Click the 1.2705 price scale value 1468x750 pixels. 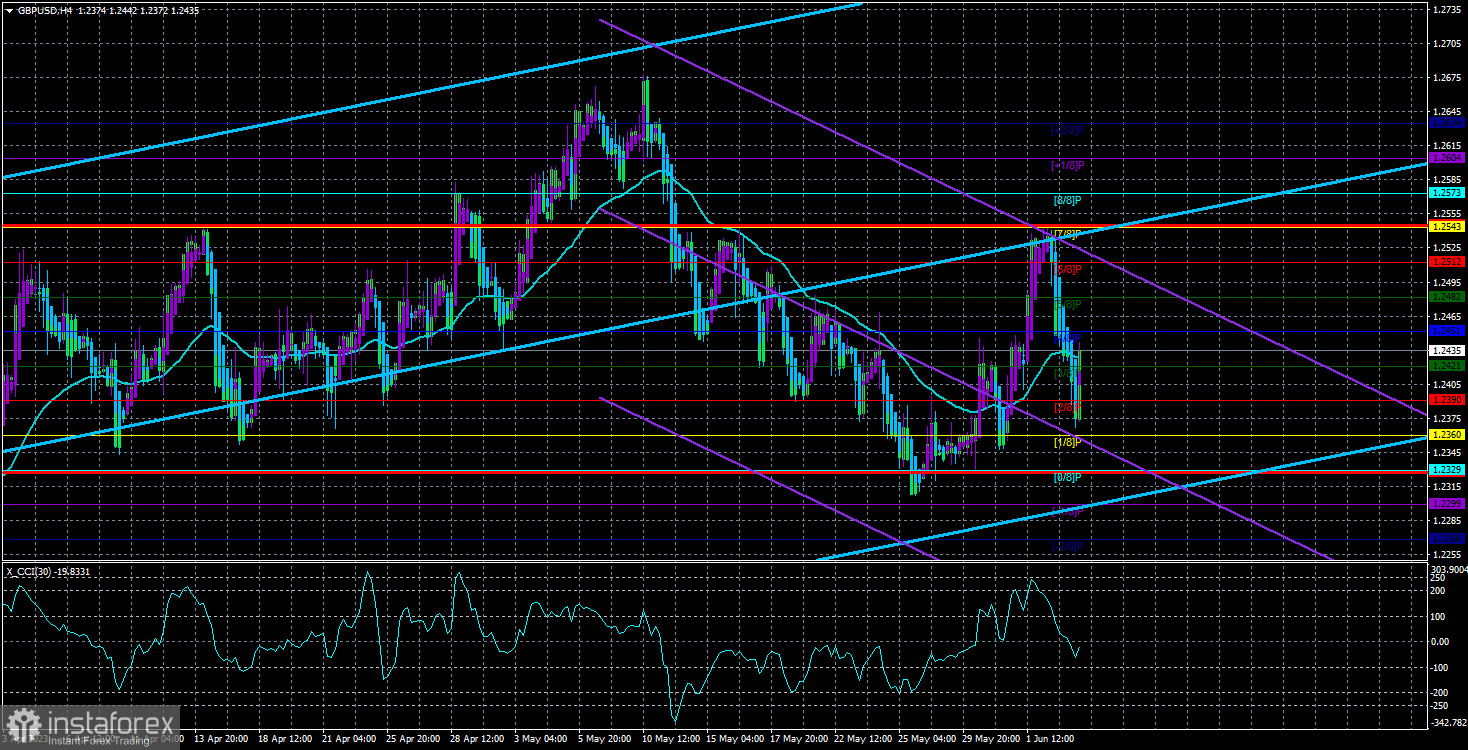click(1445, 43)
